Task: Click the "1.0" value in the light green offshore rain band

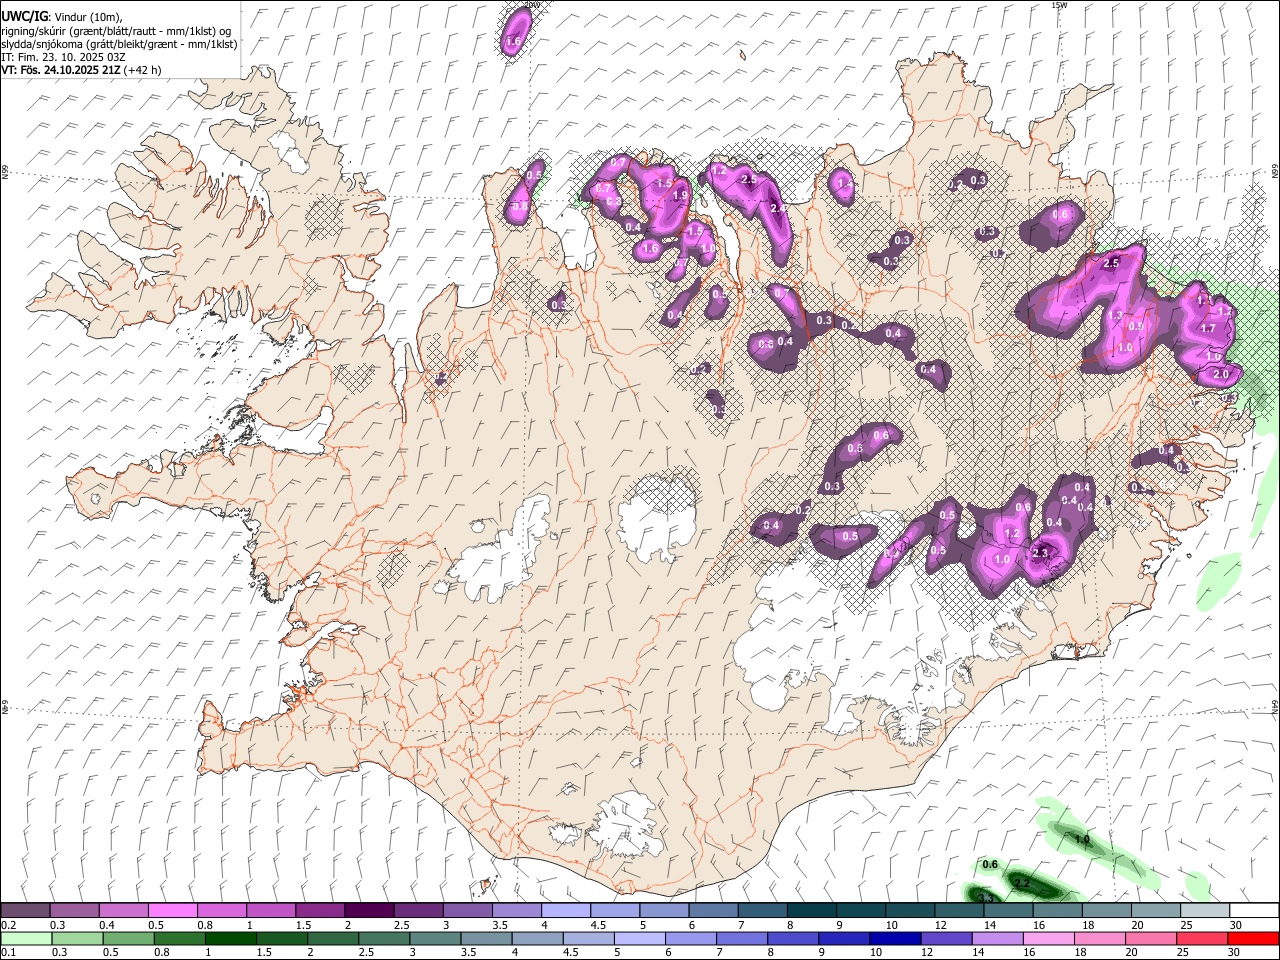Action: 1082,839
